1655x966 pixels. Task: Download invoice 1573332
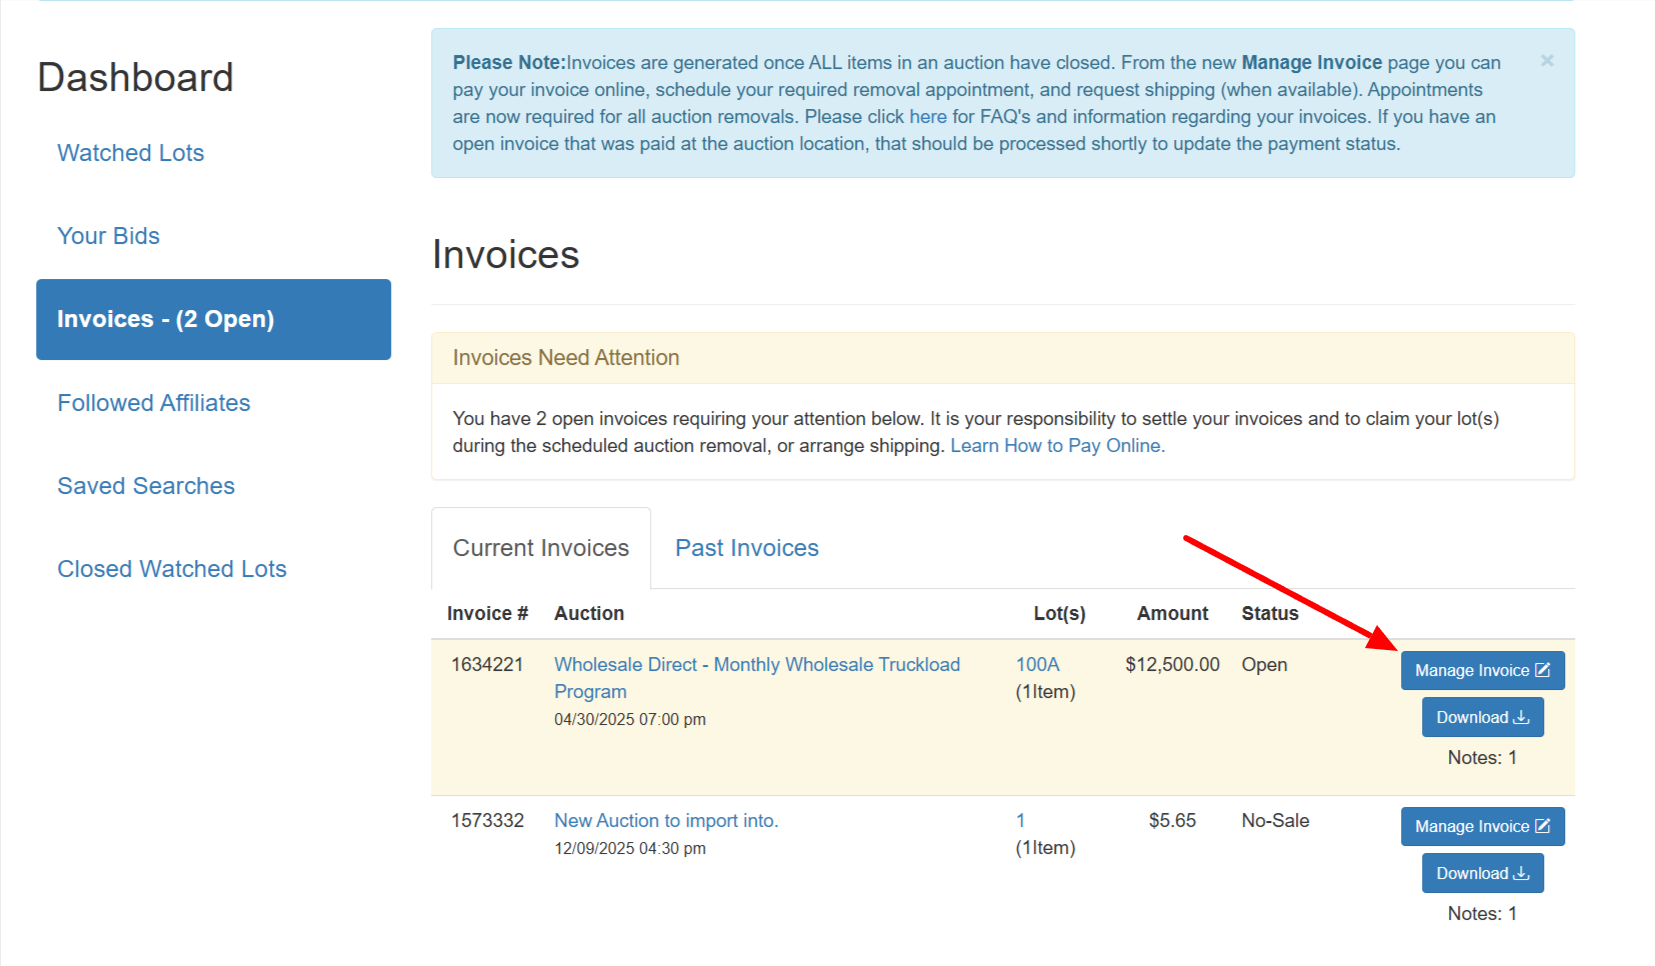(x=1482, y=873)
